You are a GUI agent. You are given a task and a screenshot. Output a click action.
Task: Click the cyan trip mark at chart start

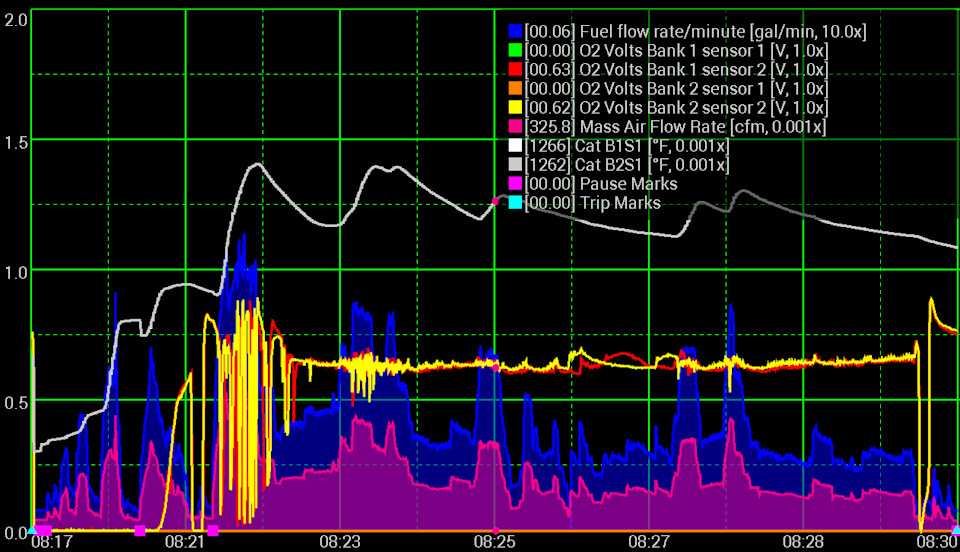(32, 529)
